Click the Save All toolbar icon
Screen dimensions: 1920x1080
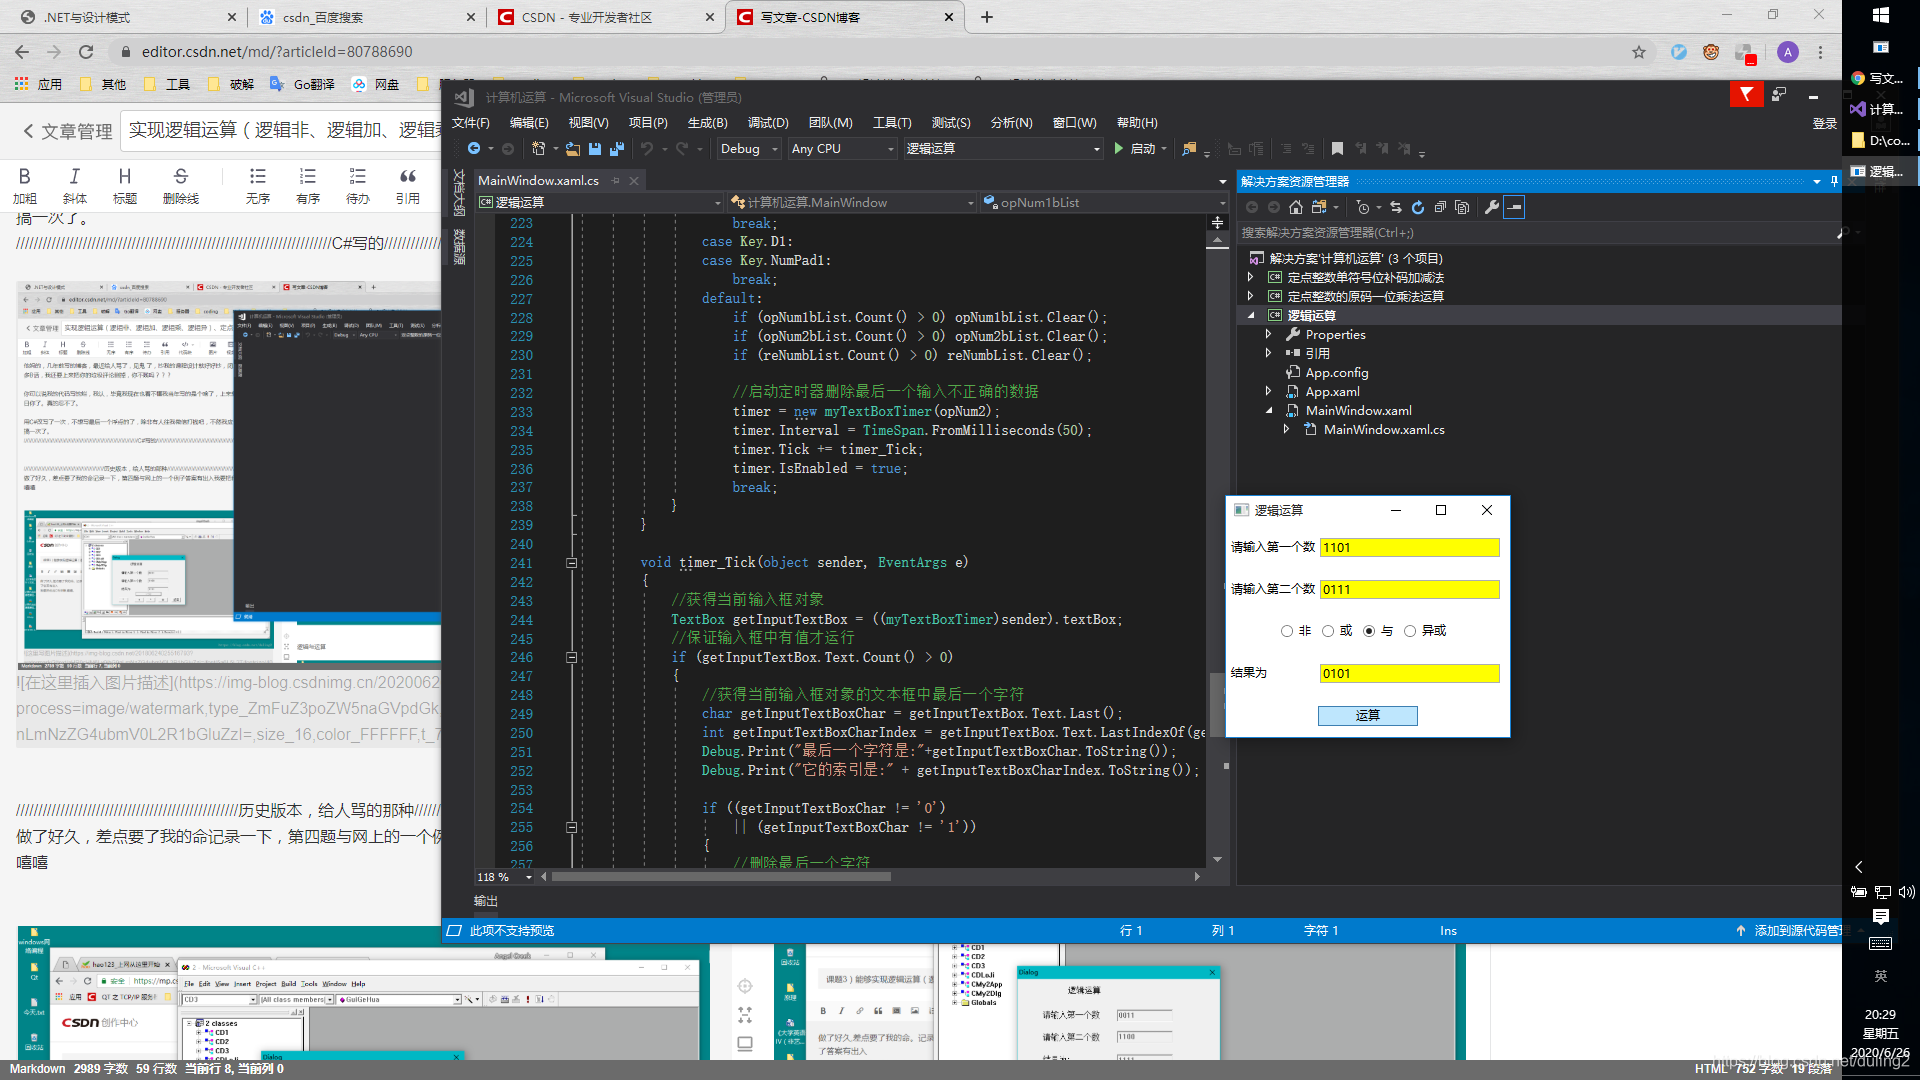617,149
